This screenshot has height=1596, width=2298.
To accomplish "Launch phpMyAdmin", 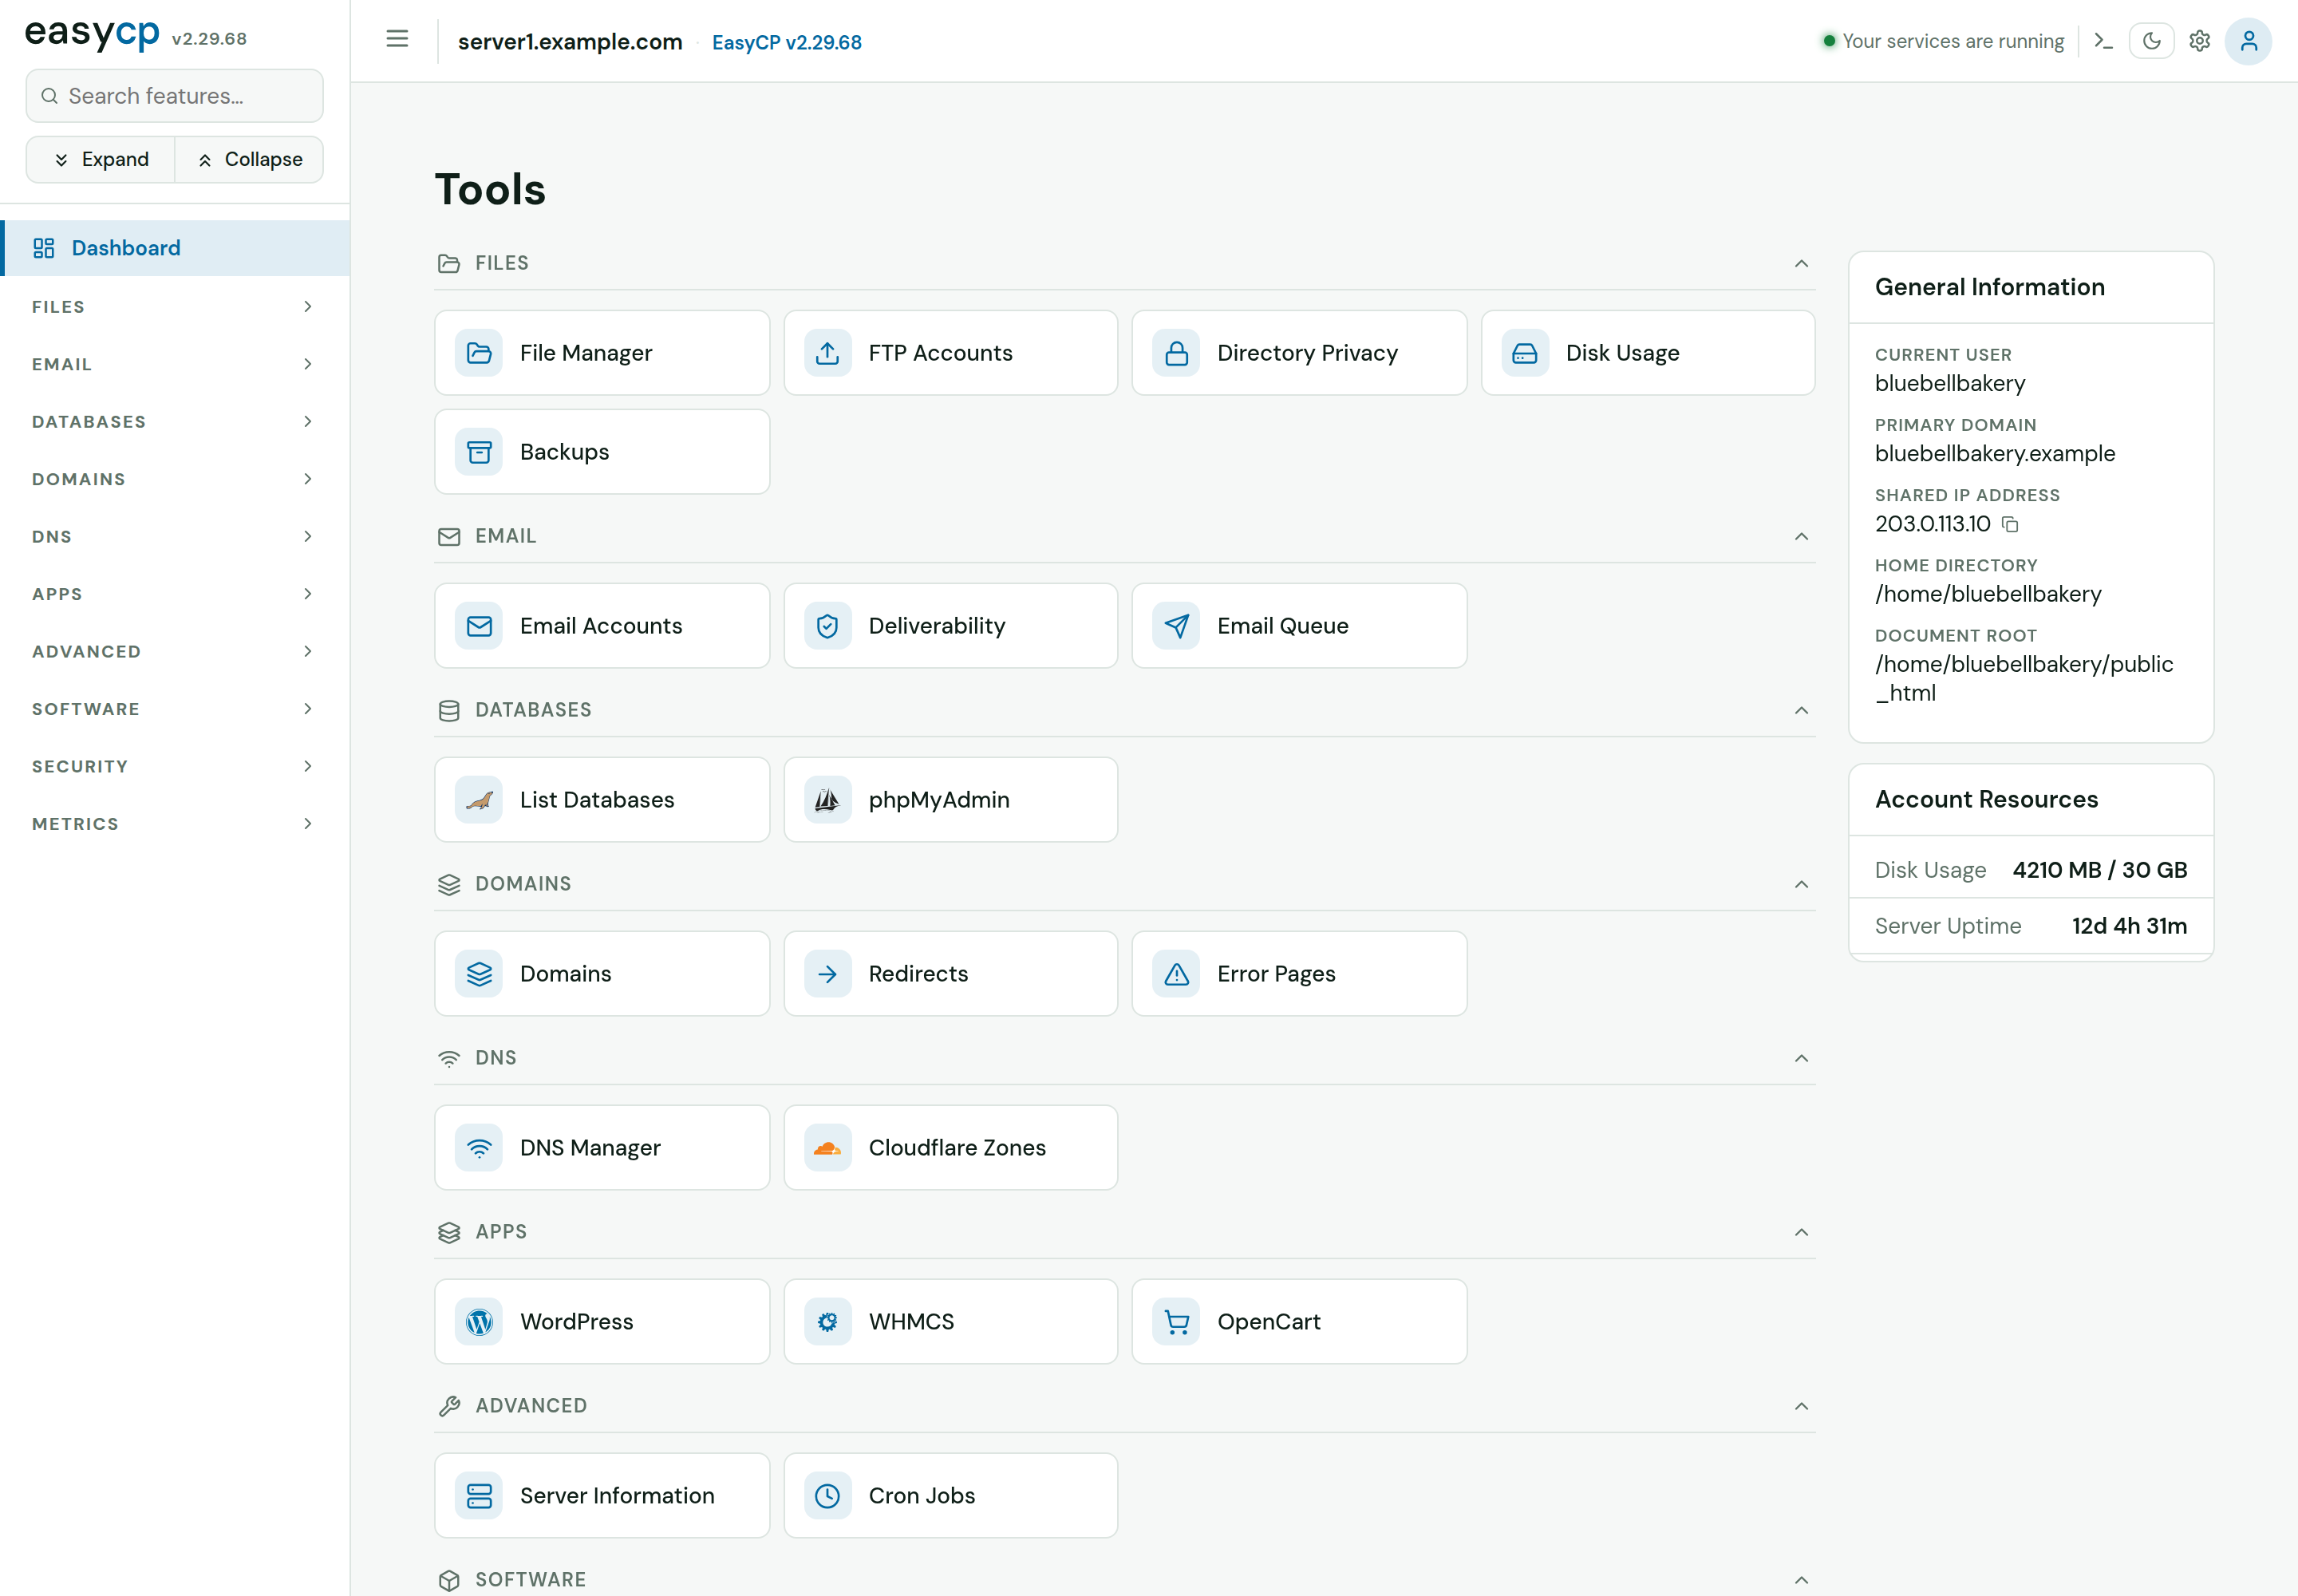I will pos(950,799).
